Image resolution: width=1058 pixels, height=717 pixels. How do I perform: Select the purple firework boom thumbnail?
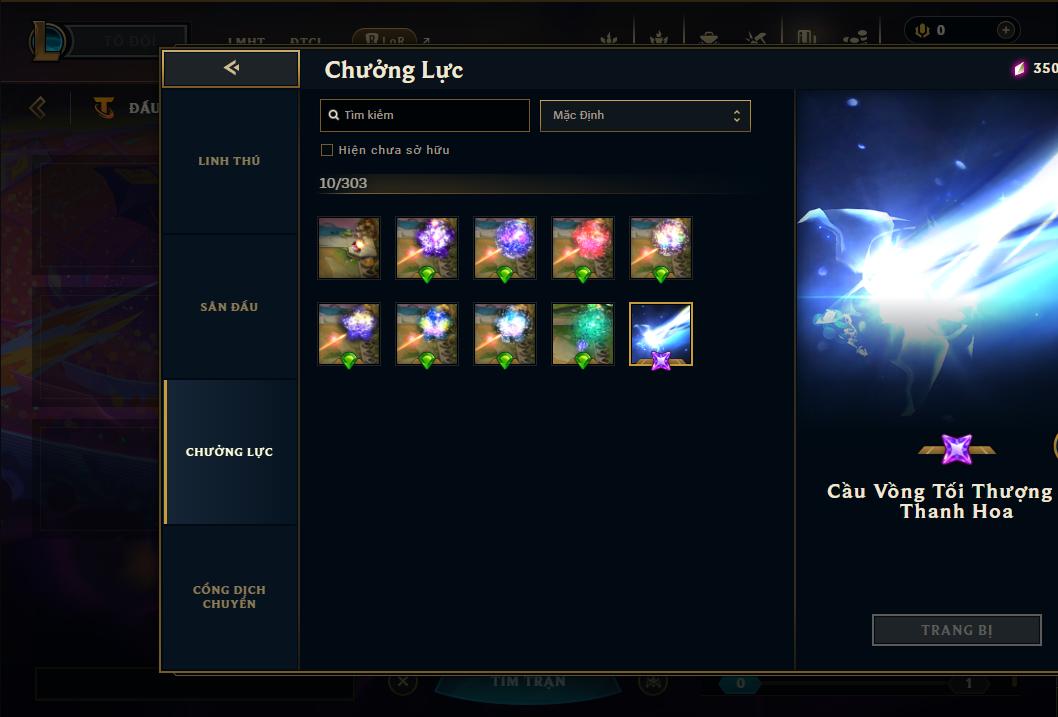[427, 248]
